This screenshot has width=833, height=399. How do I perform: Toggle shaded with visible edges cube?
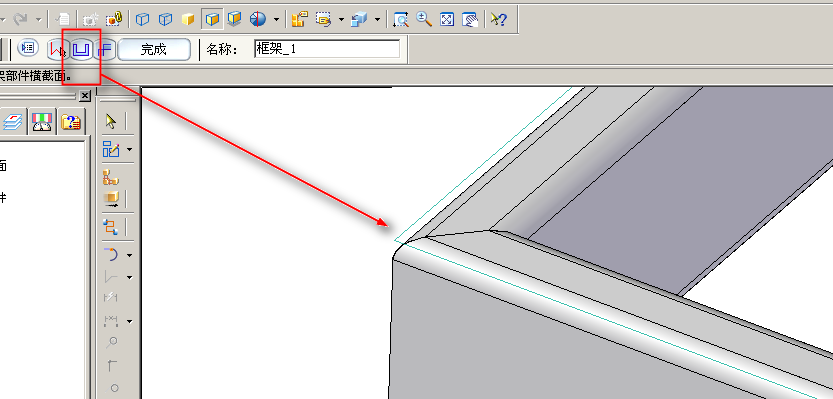pyautogui.click(x=212, y=20)
